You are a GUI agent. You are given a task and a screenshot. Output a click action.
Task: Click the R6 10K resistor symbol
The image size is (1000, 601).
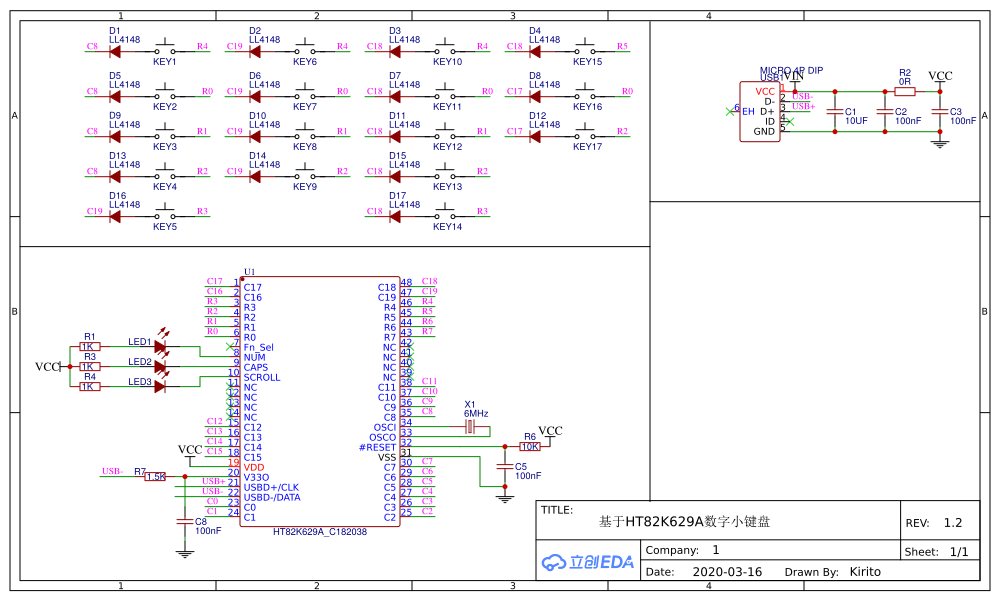click(x=530, y=447)
